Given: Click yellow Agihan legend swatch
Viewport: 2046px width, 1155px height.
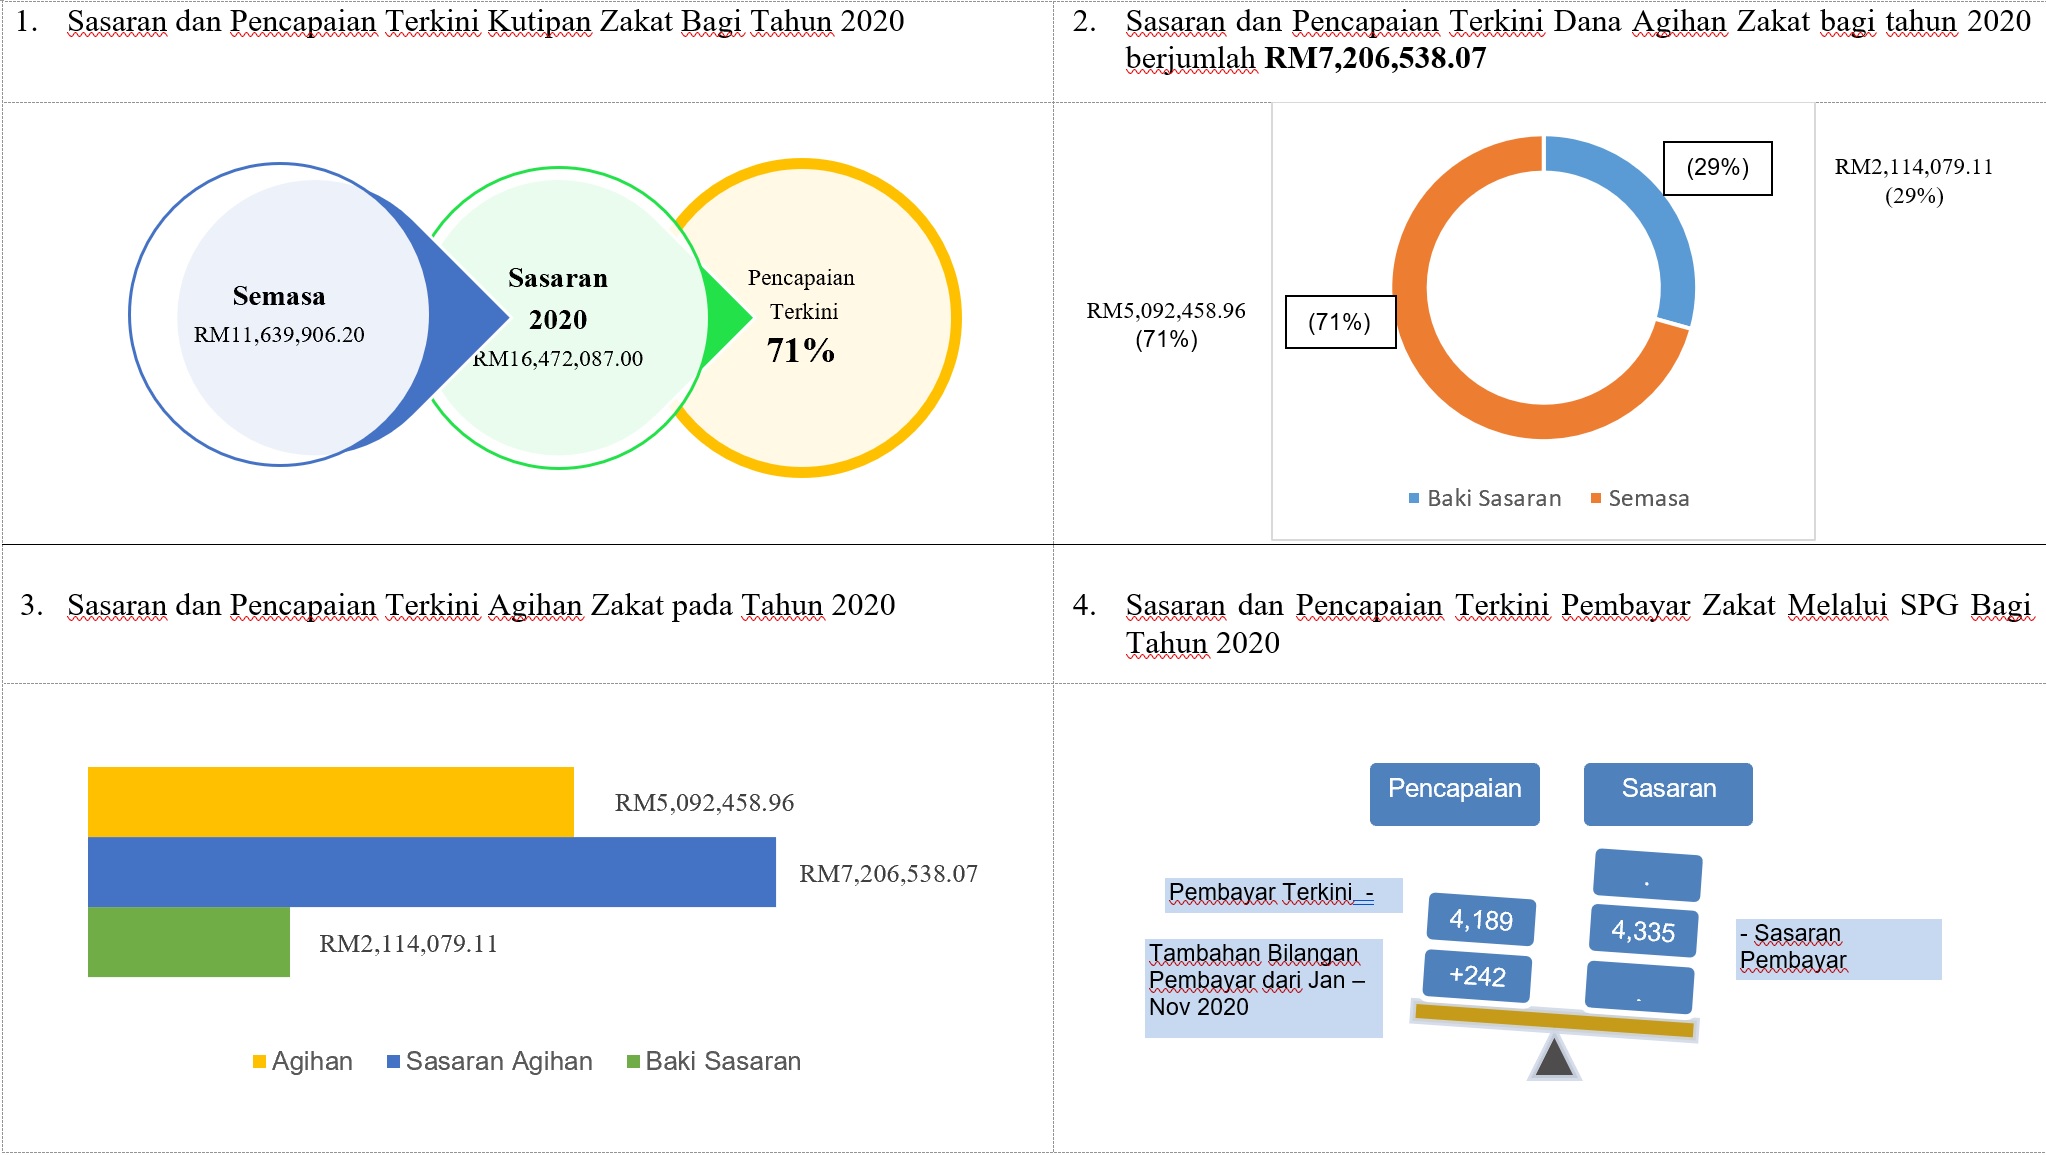Looking at the screenshot, I should pyautogui.click(x=260, y=1062).
